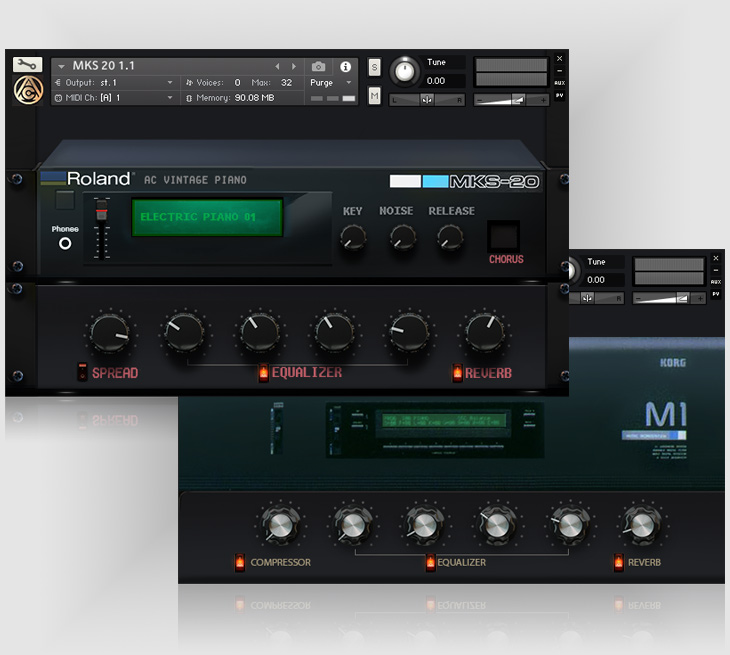
Task: Click the previous instrument arrow
Action: coord(278,67)
